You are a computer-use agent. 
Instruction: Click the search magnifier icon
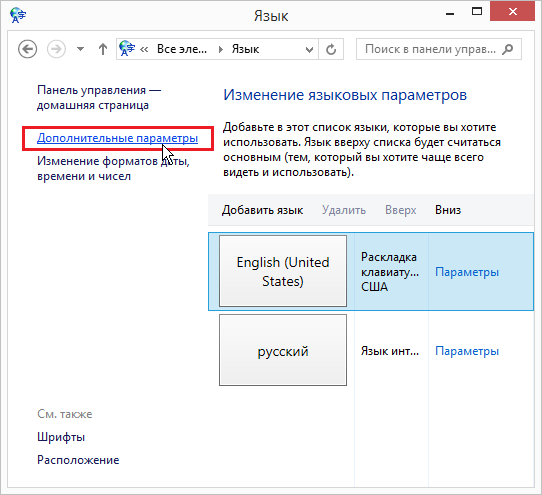508,49
